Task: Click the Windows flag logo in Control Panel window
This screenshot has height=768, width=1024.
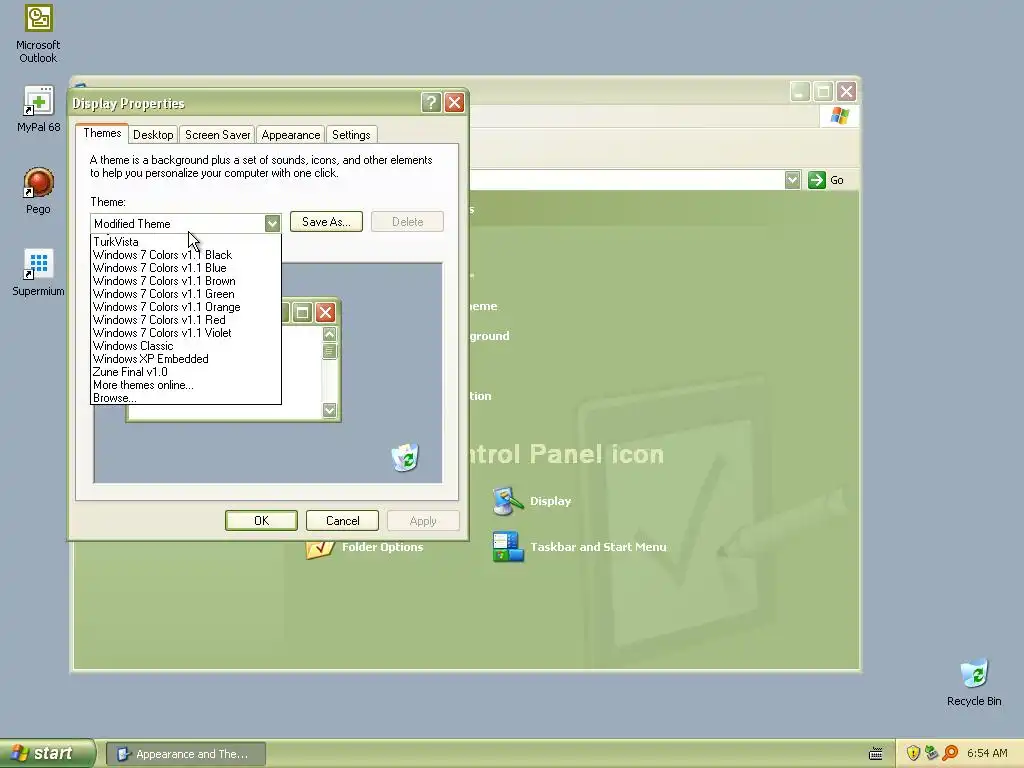Action: 839,116
